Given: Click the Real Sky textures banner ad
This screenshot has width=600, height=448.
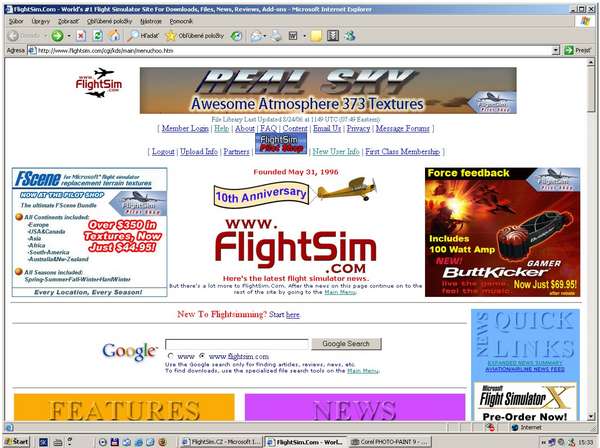Looking at the screenshot, I should click(x=328, y=91).
